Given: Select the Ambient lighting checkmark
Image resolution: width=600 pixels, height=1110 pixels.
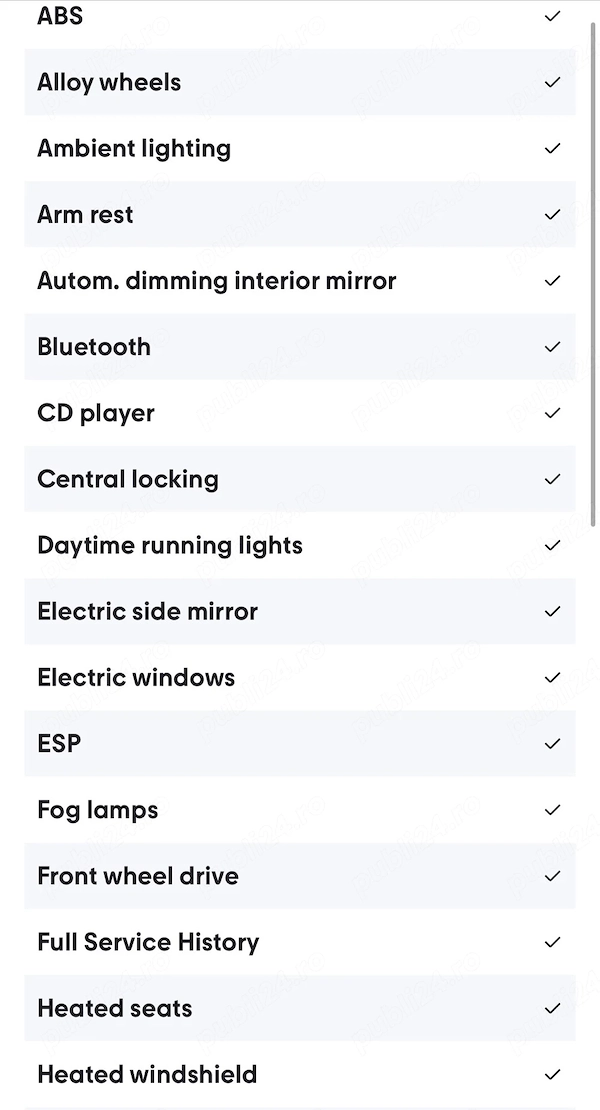Looking at the screenshot, I should click(x=553, y=148).
